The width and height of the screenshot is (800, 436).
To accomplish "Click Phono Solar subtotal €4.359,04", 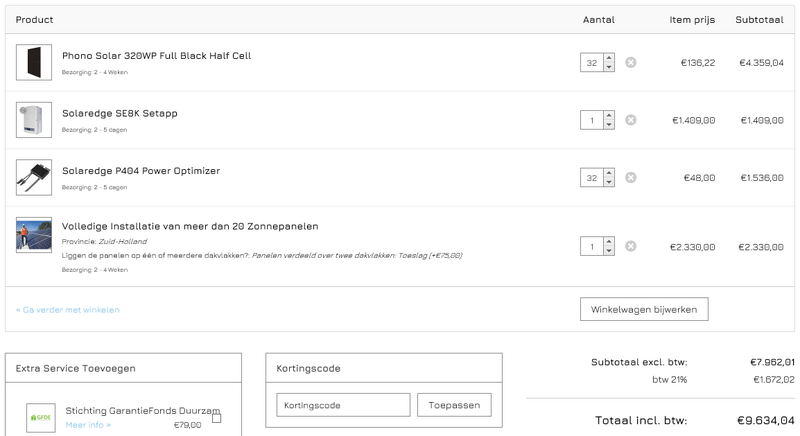I will click(x=761, y=63).
